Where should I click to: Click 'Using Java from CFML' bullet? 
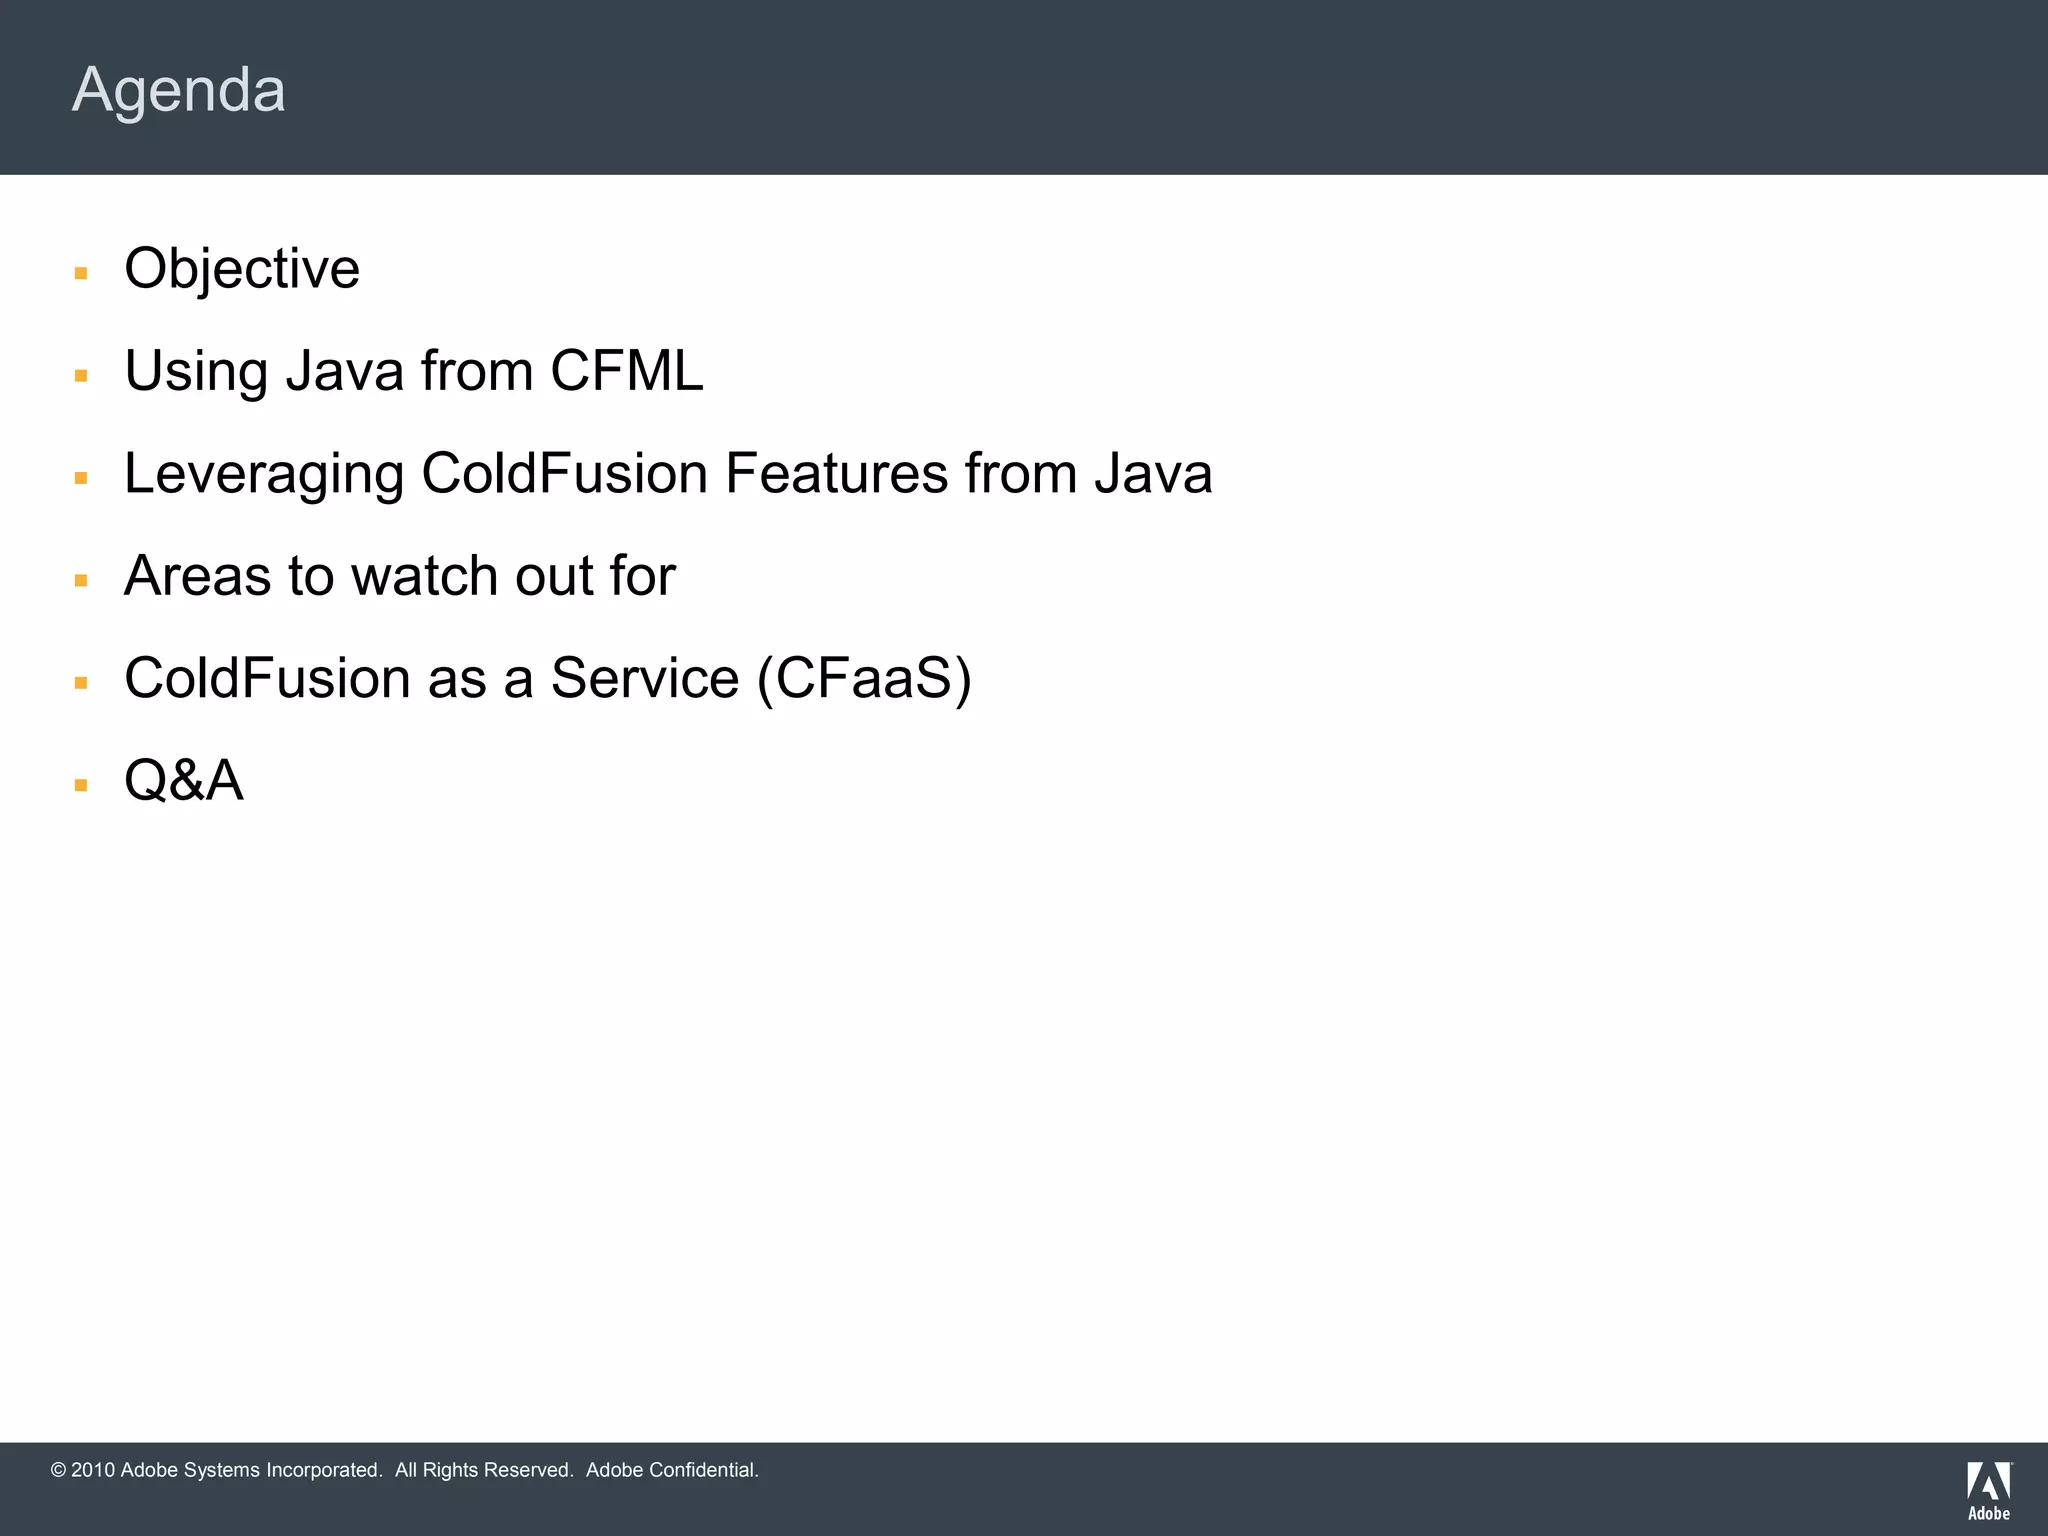[x=414, y=371]
